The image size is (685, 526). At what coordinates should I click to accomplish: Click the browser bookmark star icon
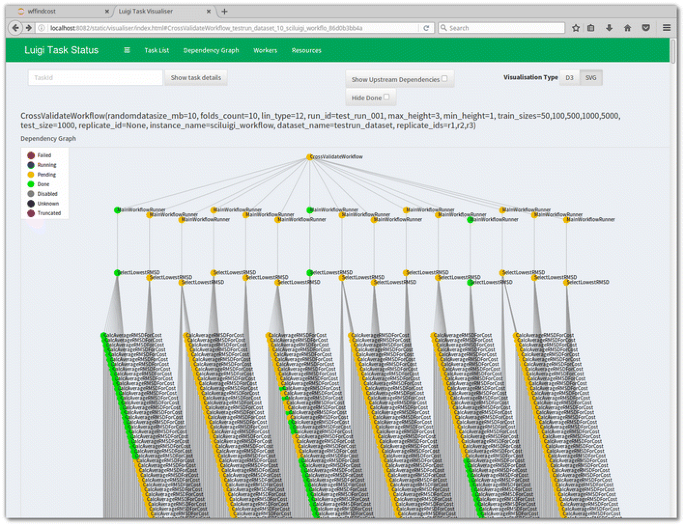coord(576,28)
